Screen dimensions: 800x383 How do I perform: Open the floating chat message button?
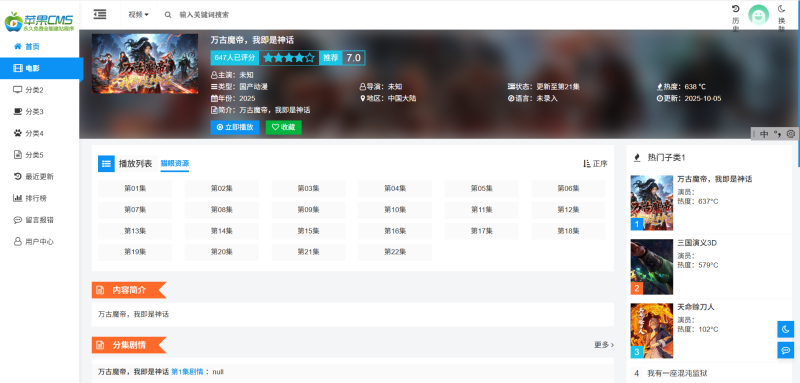point(786,350)
